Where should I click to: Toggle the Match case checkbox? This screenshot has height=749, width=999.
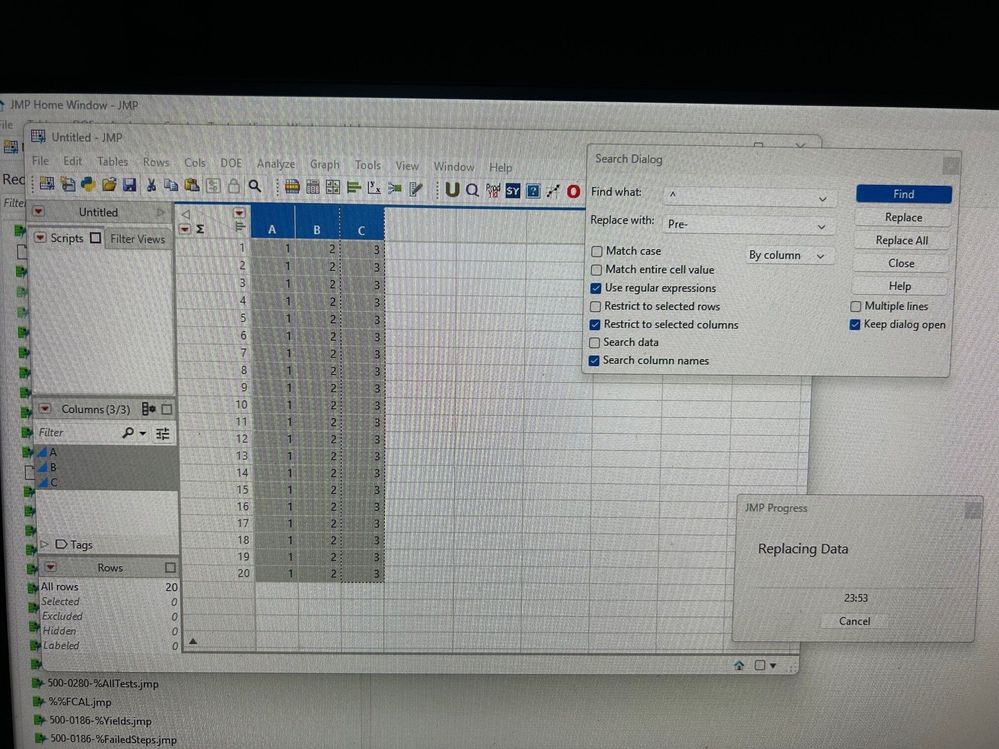tap(596, 252)
